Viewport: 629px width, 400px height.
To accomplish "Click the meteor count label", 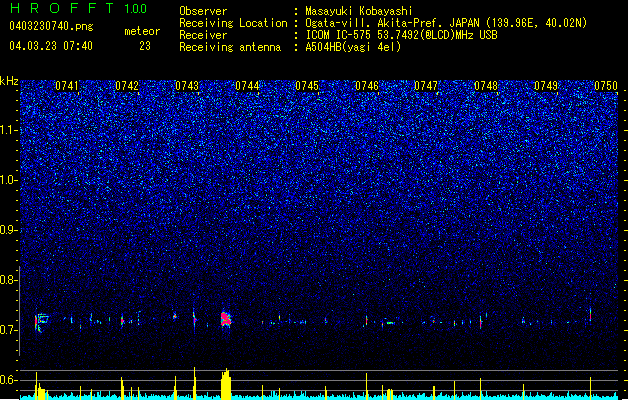I will click(x=142, y=31).
